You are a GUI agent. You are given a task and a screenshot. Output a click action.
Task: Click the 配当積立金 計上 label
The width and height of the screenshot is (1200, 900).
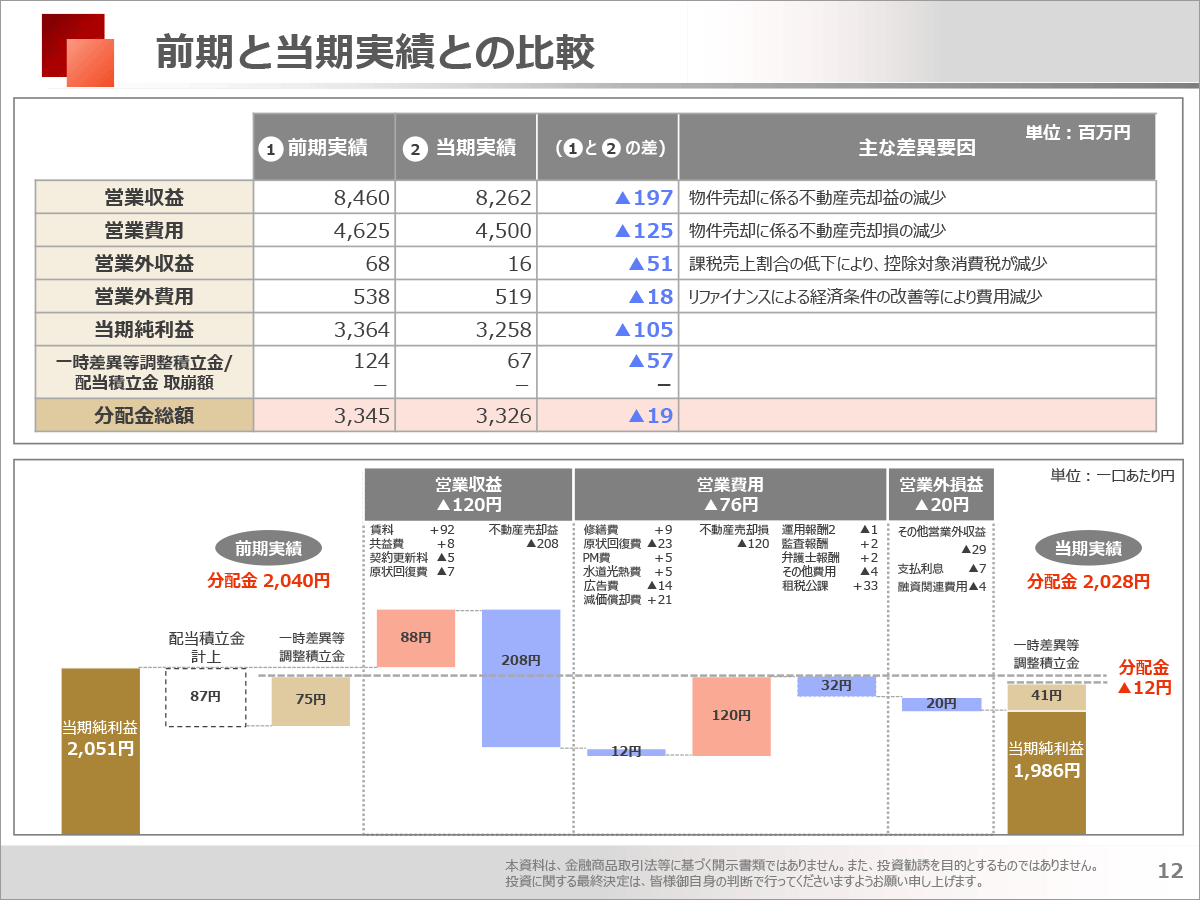[x=206, y=648]
